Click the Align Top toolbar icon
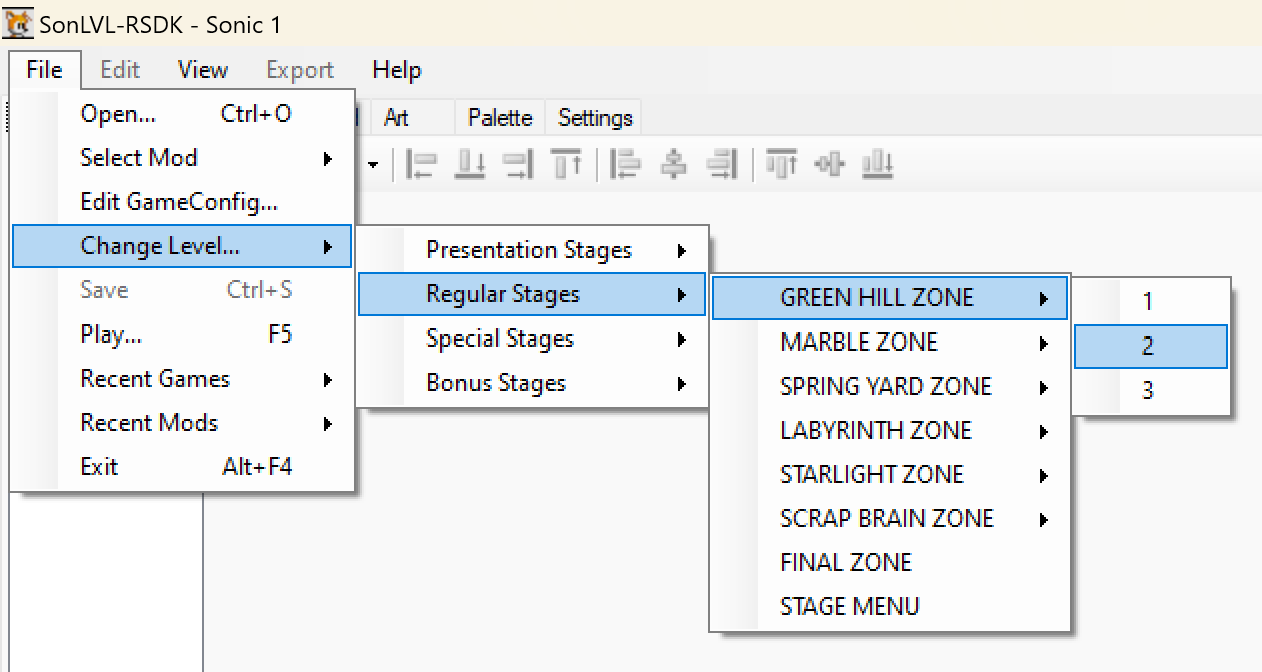 [x=567, y=164]
